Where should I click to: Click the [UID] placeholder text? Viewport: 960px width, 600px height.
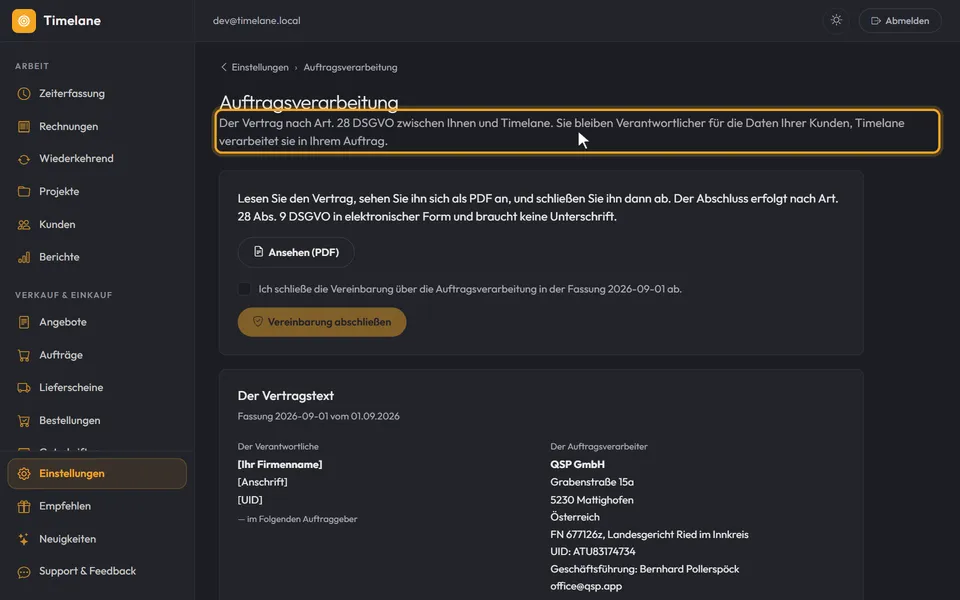coord(250,500)
